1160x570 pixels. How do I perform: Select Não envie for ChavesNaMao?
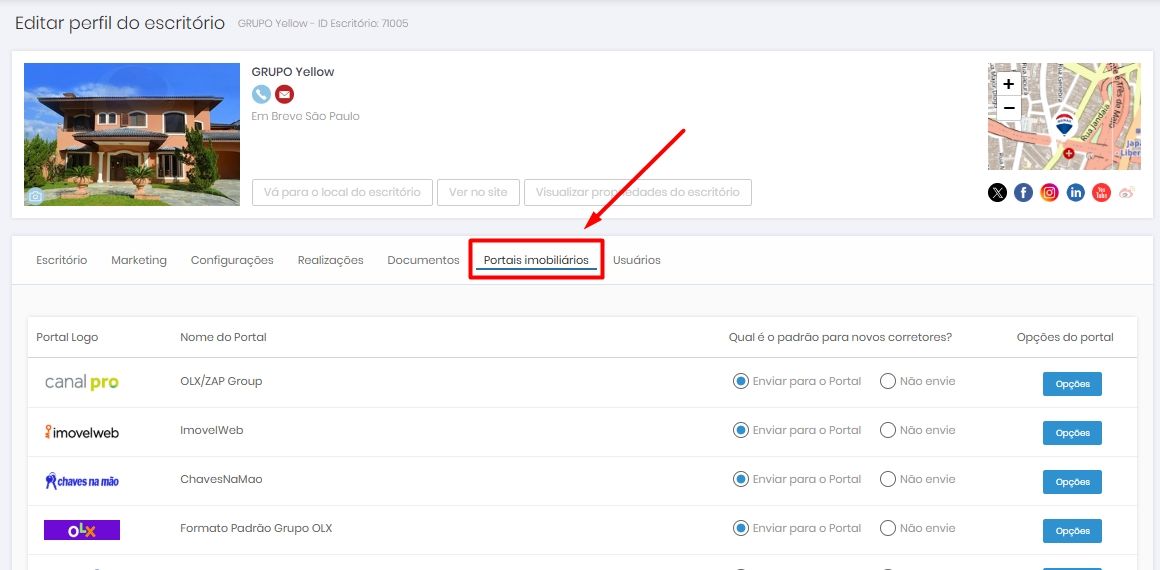coord(888,479)
